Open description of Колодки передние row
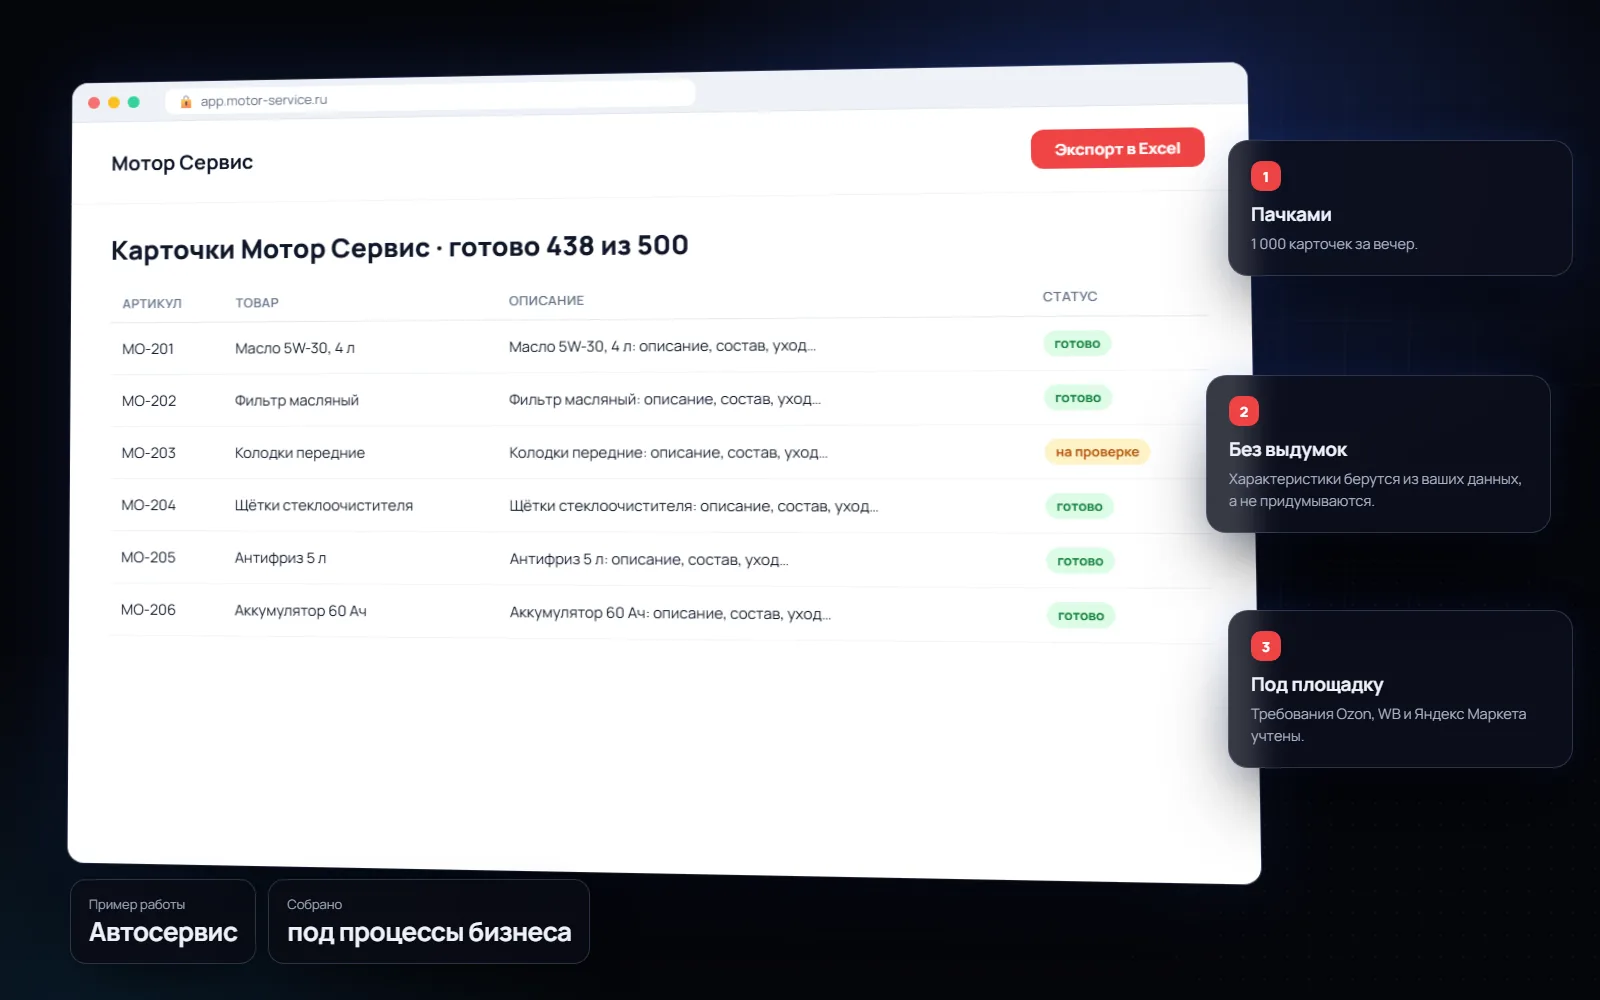This screenshot has height=1000, width=1600. click(x=668, y=453)
